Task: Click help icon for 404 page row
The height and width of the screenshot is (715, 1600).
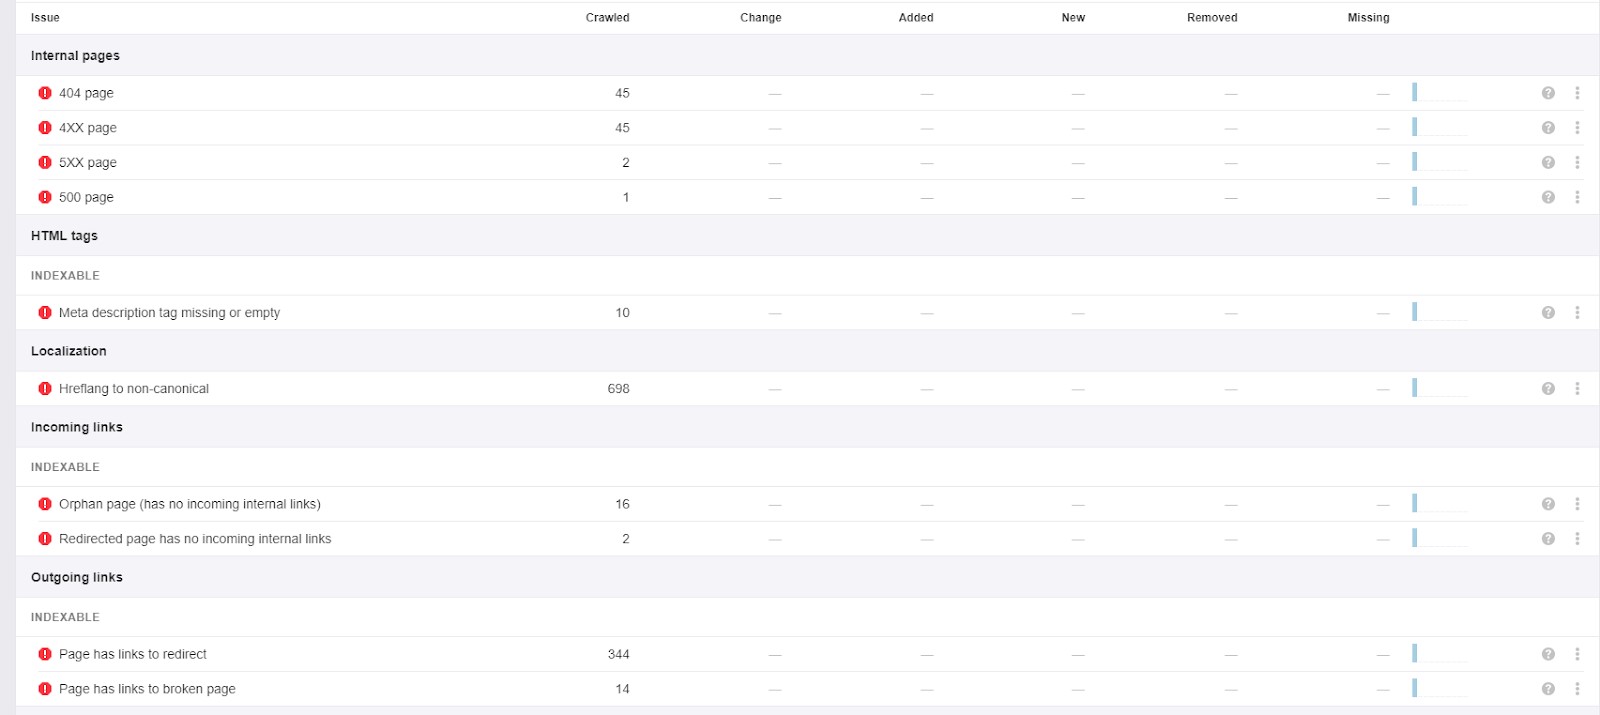Action: pyautogui.click(x=1548, y=93)
